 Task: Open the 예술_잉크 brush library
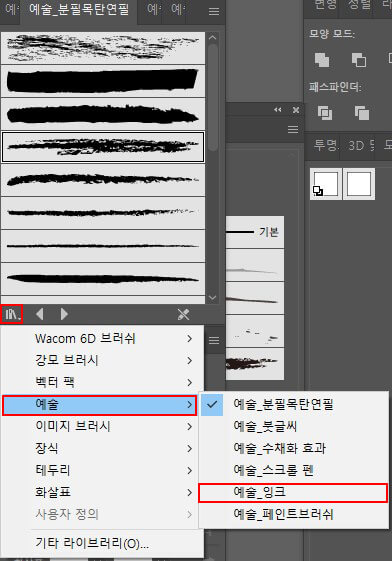point(293,493)
